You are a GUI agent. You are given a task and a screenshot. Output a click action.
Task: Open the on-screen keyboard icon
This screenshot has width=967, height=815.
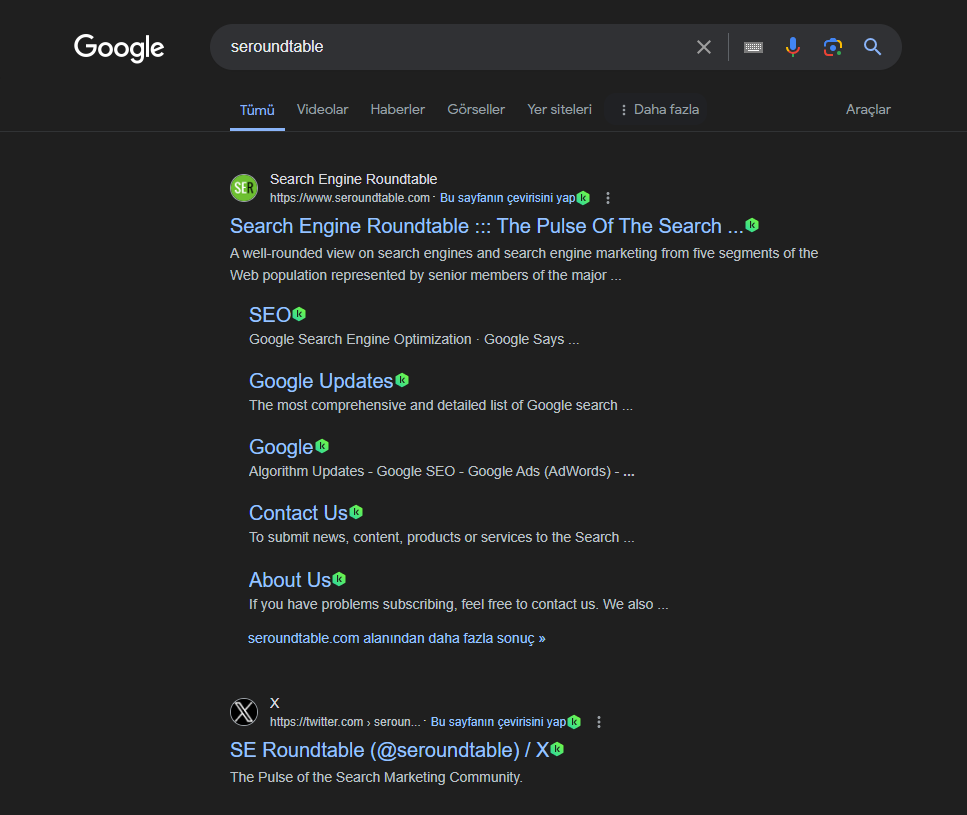(753, 47)
